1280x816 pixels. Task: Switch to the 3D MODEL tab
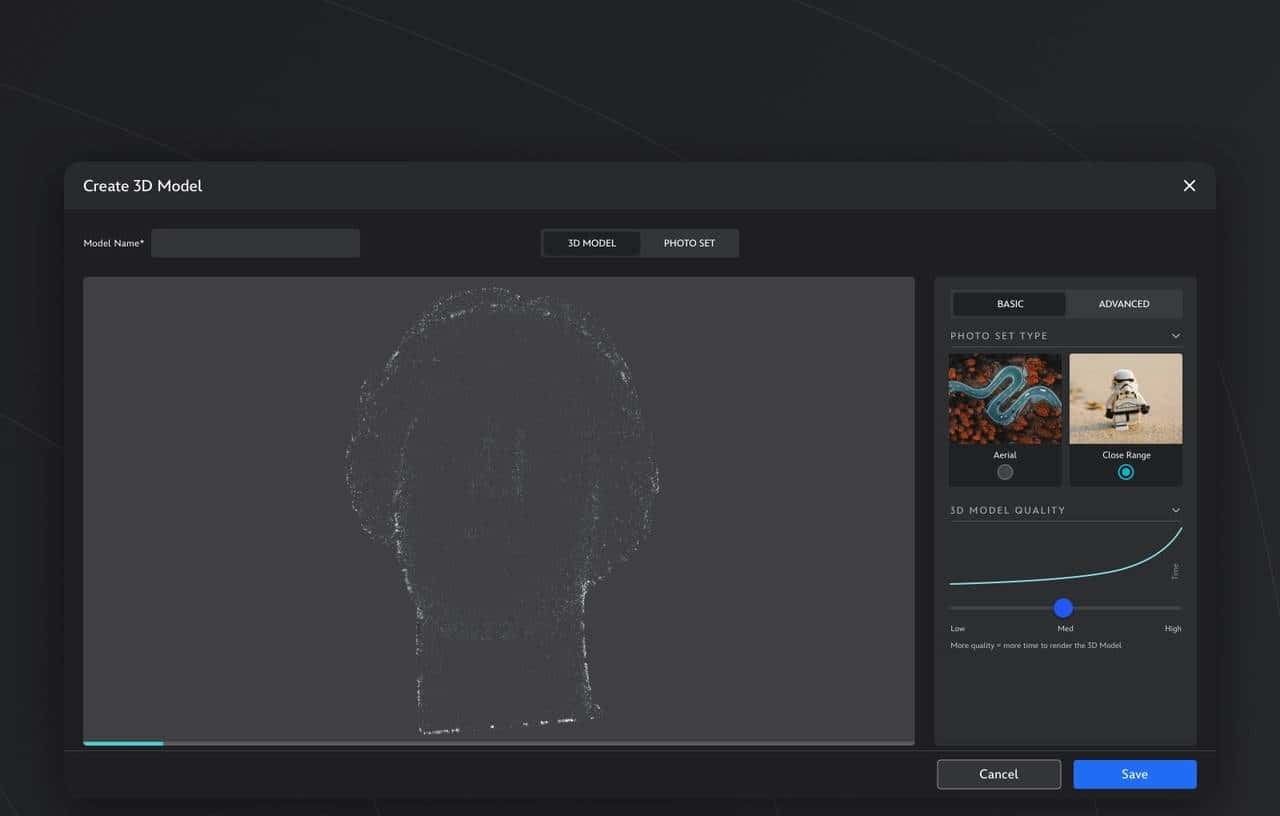tap(591, 243)
